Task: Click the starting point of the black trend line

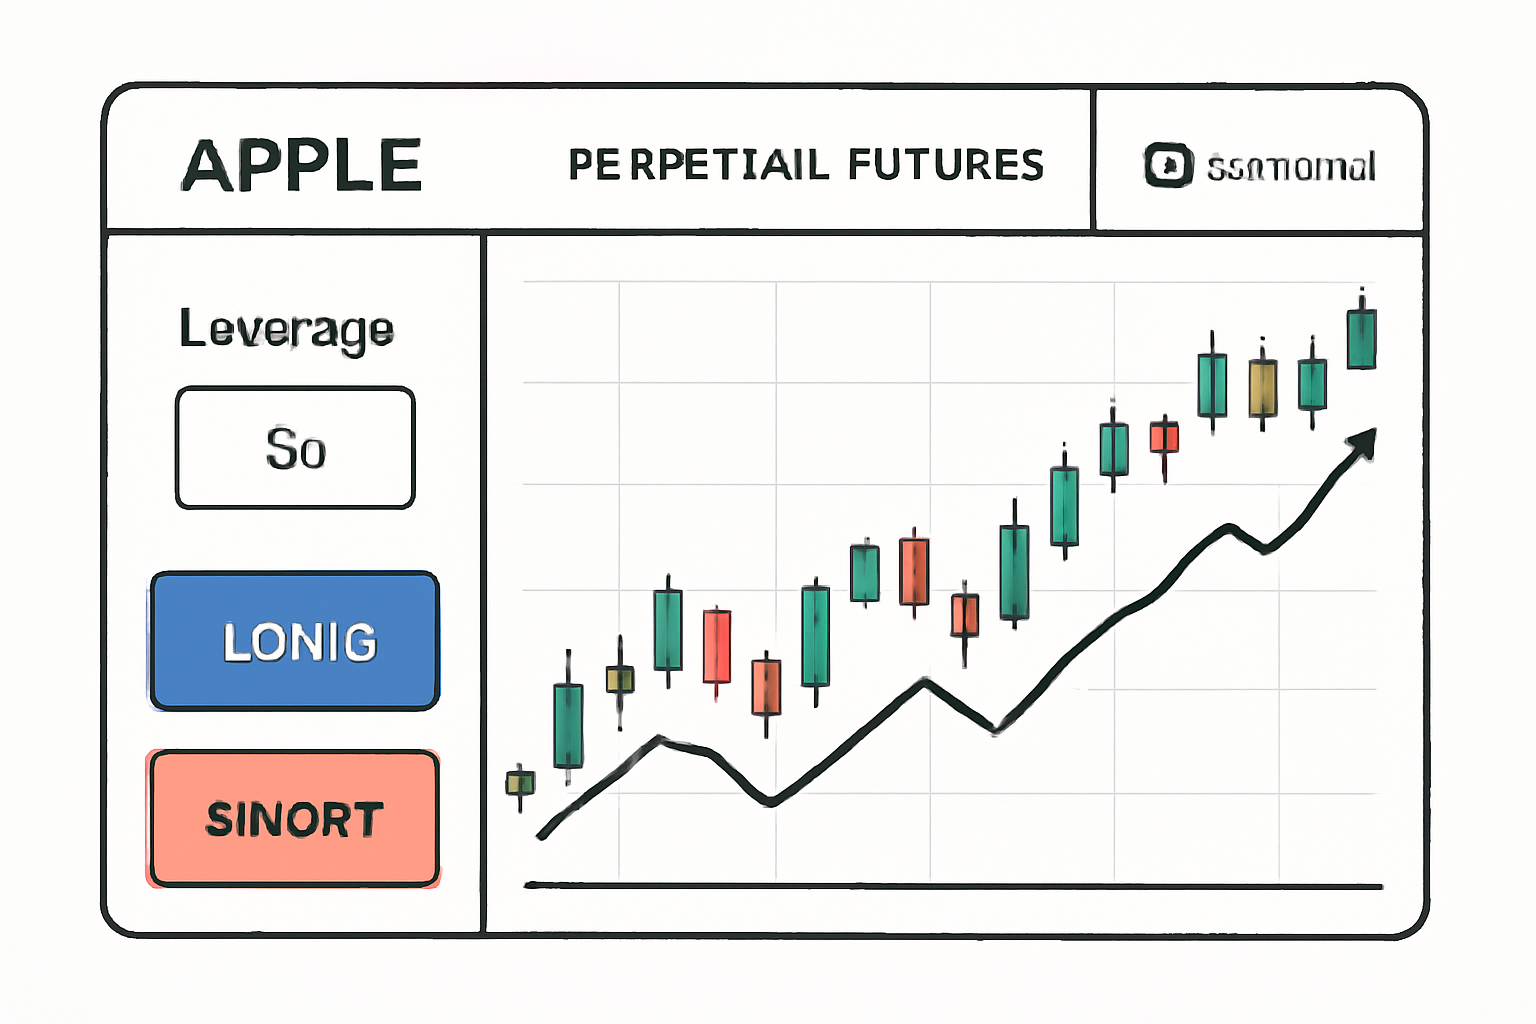Action: tap(542, 835)
